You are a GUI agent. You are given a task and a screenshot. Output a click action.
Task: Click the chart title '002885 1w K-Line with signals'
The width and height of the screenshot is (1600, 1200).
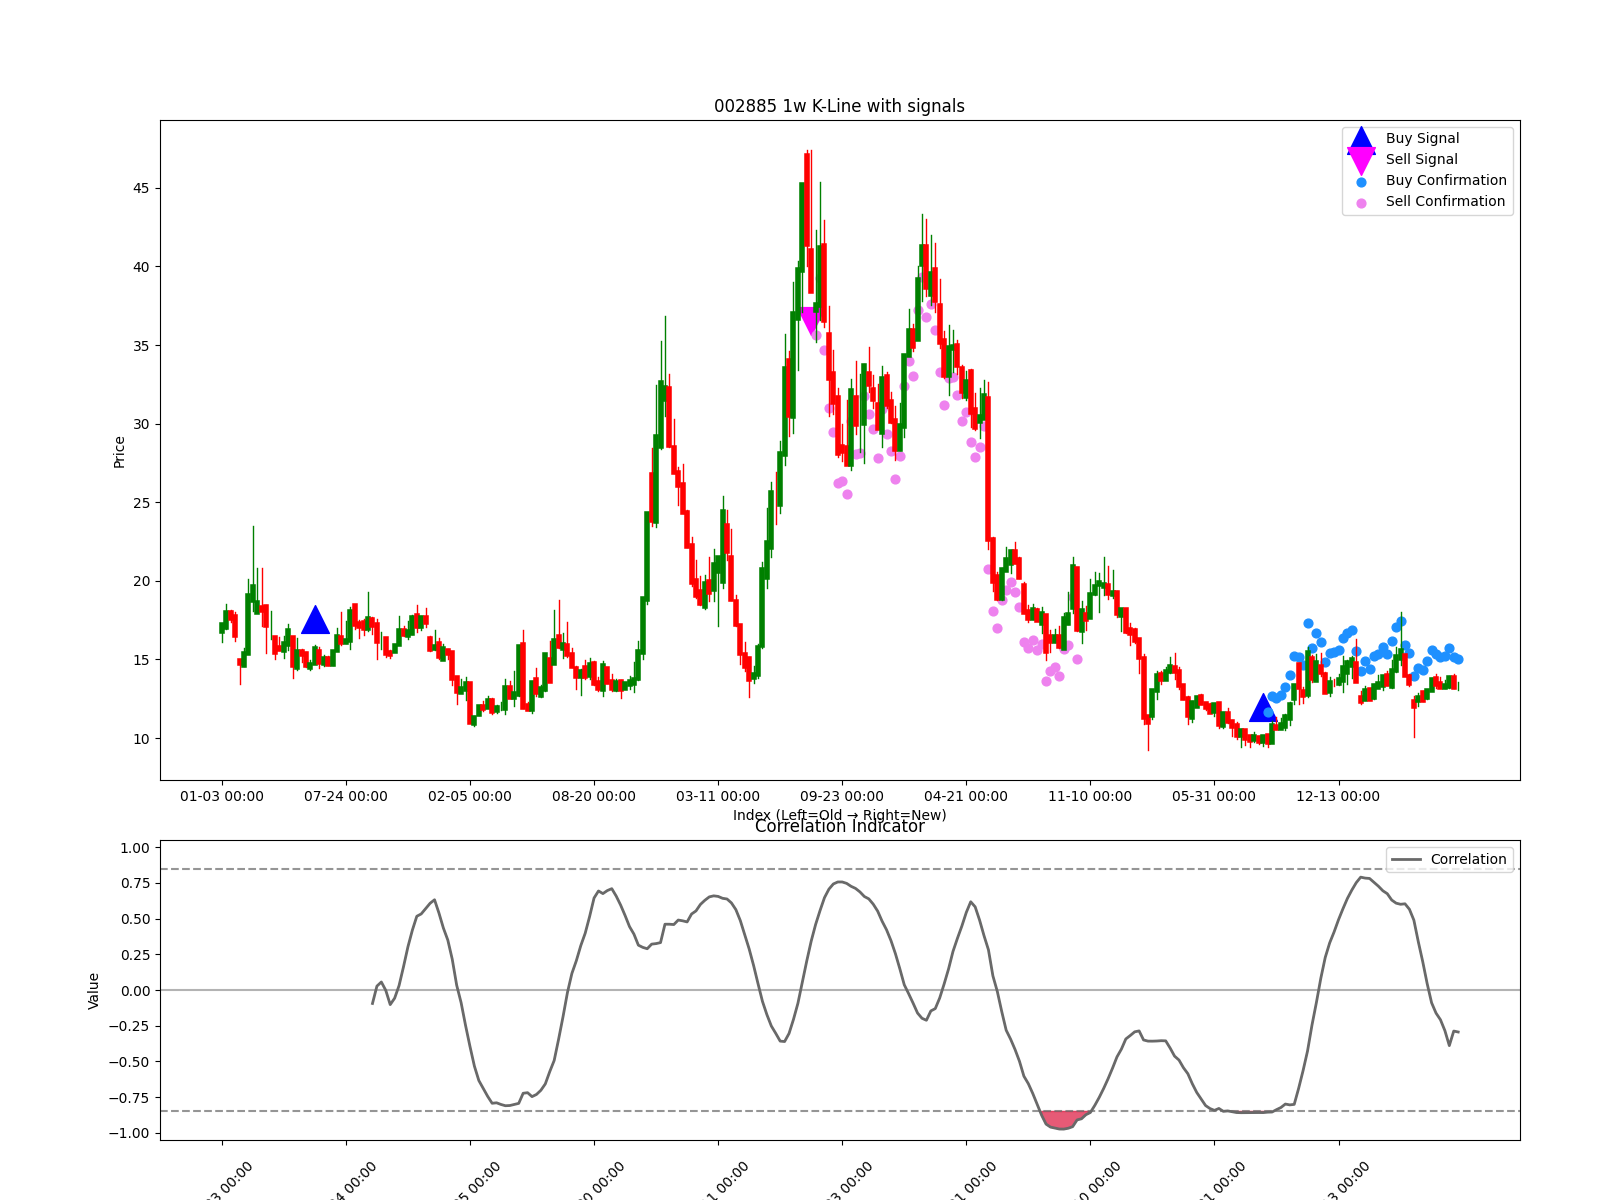click(x=839, y=106)
